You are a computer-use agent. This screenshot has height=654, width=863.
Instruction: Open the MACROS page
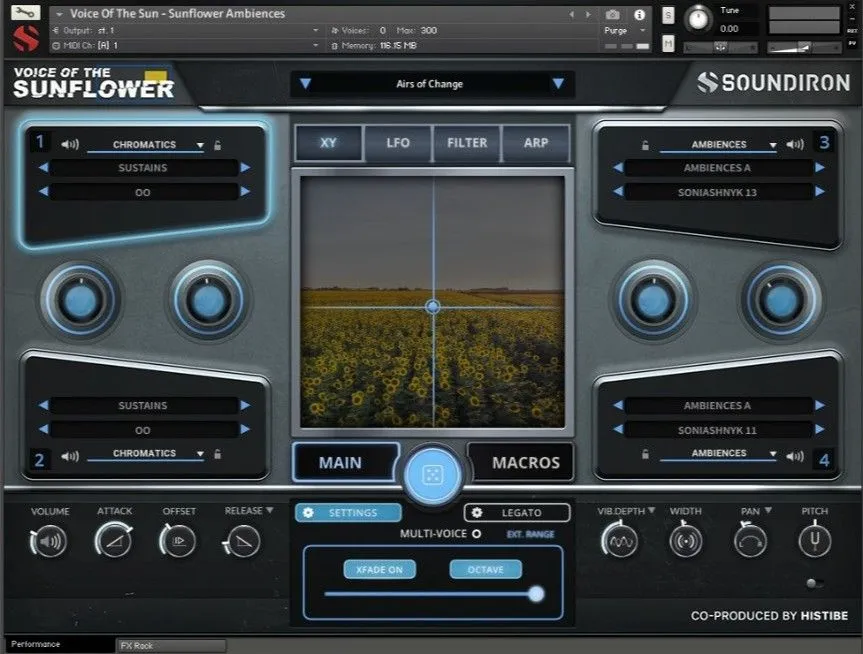click(x=521, y=462)
